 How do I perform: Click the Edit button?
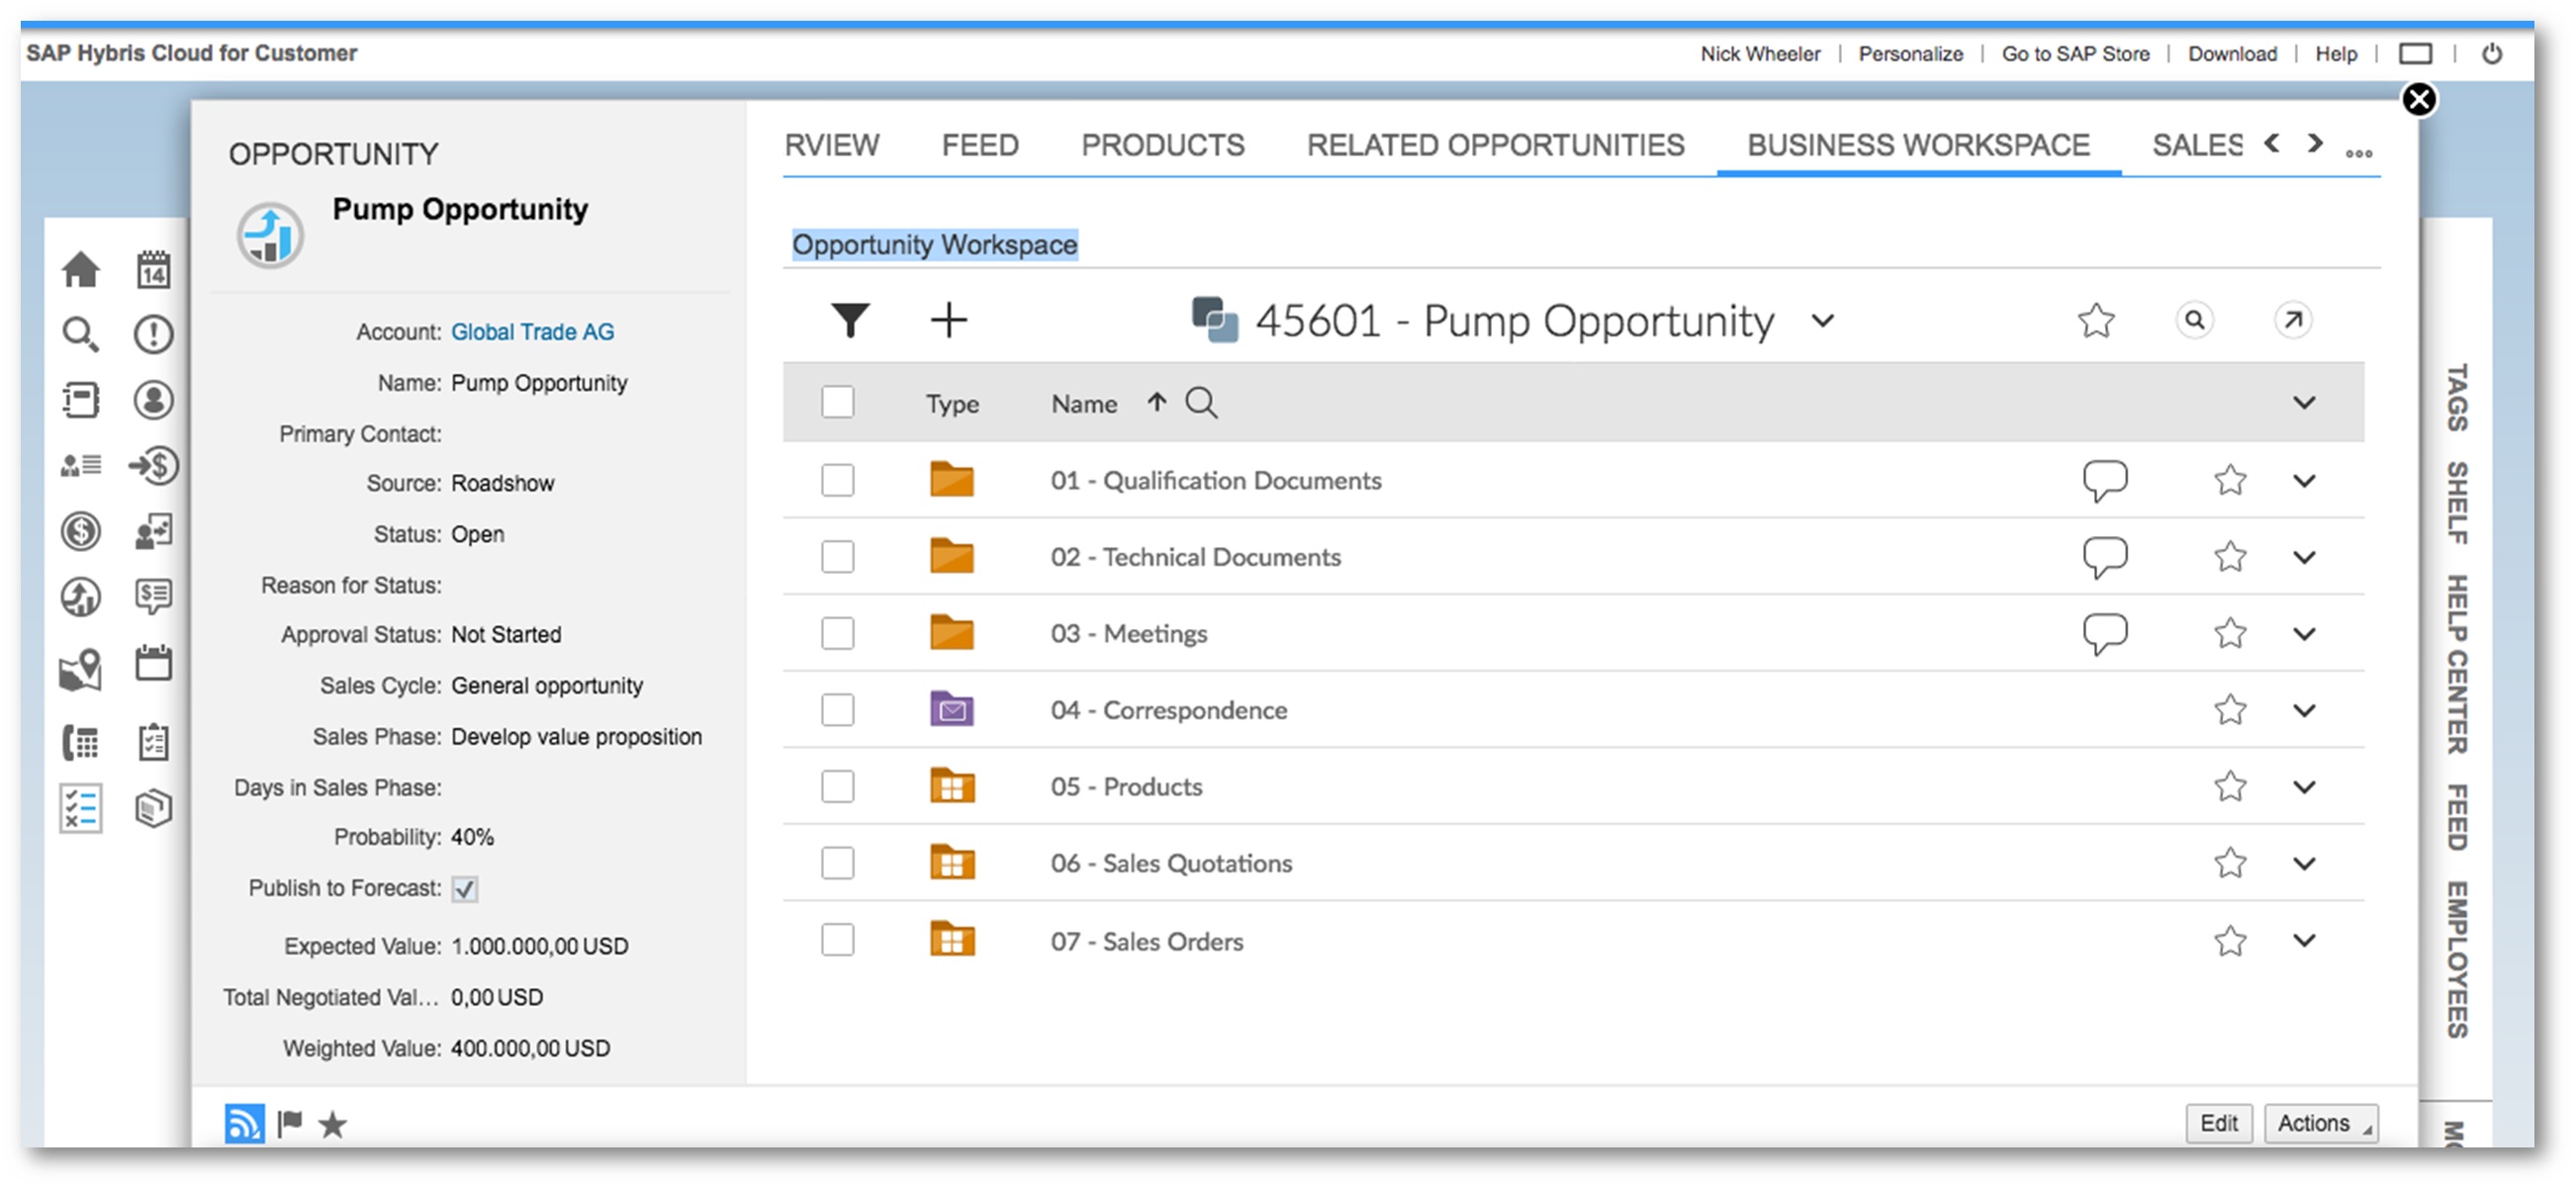coord(2219,1124)
